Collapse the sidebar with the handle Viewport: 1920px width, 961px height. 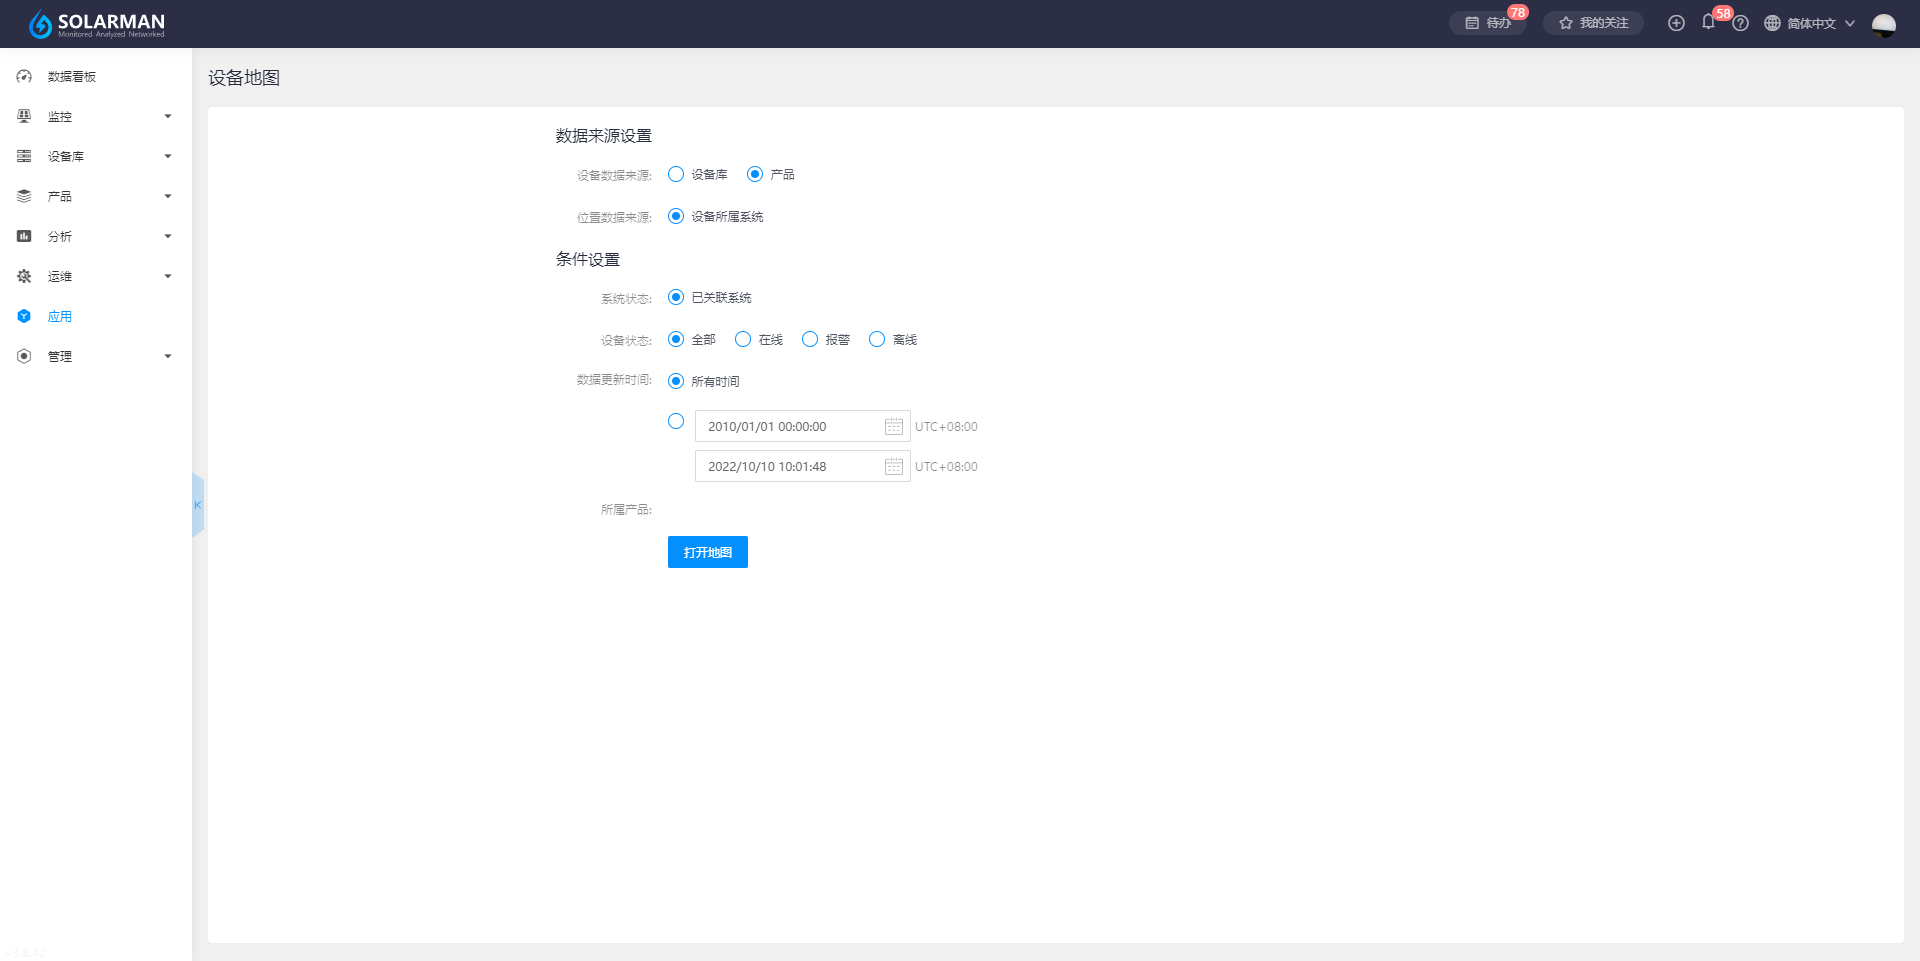point(198,505)
